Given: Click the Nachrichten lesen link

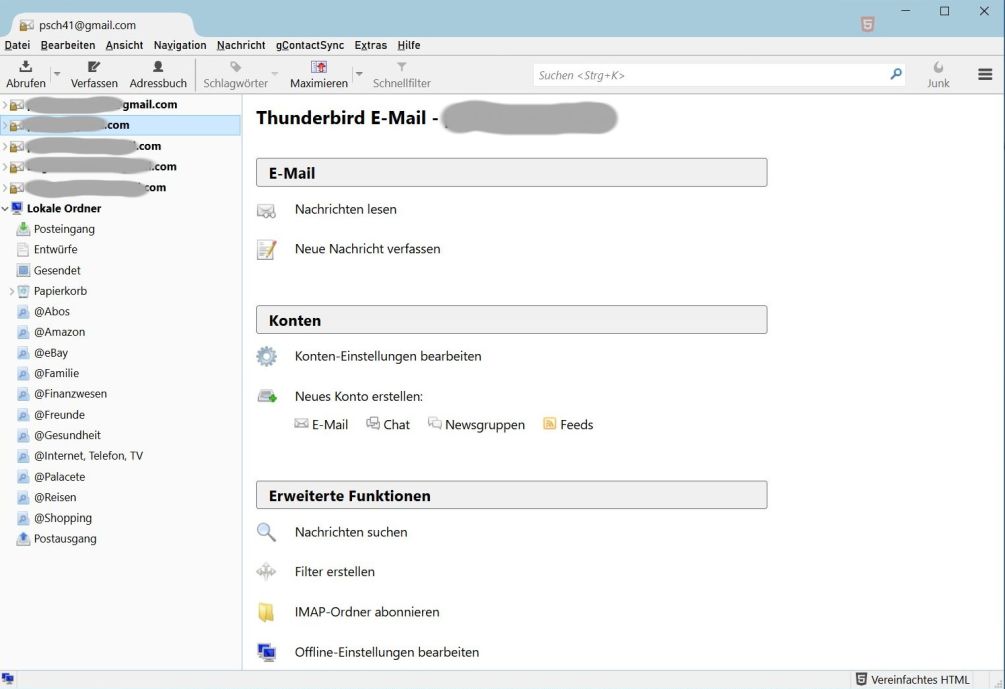Looking at the screenshot, I should click(345, 210).
